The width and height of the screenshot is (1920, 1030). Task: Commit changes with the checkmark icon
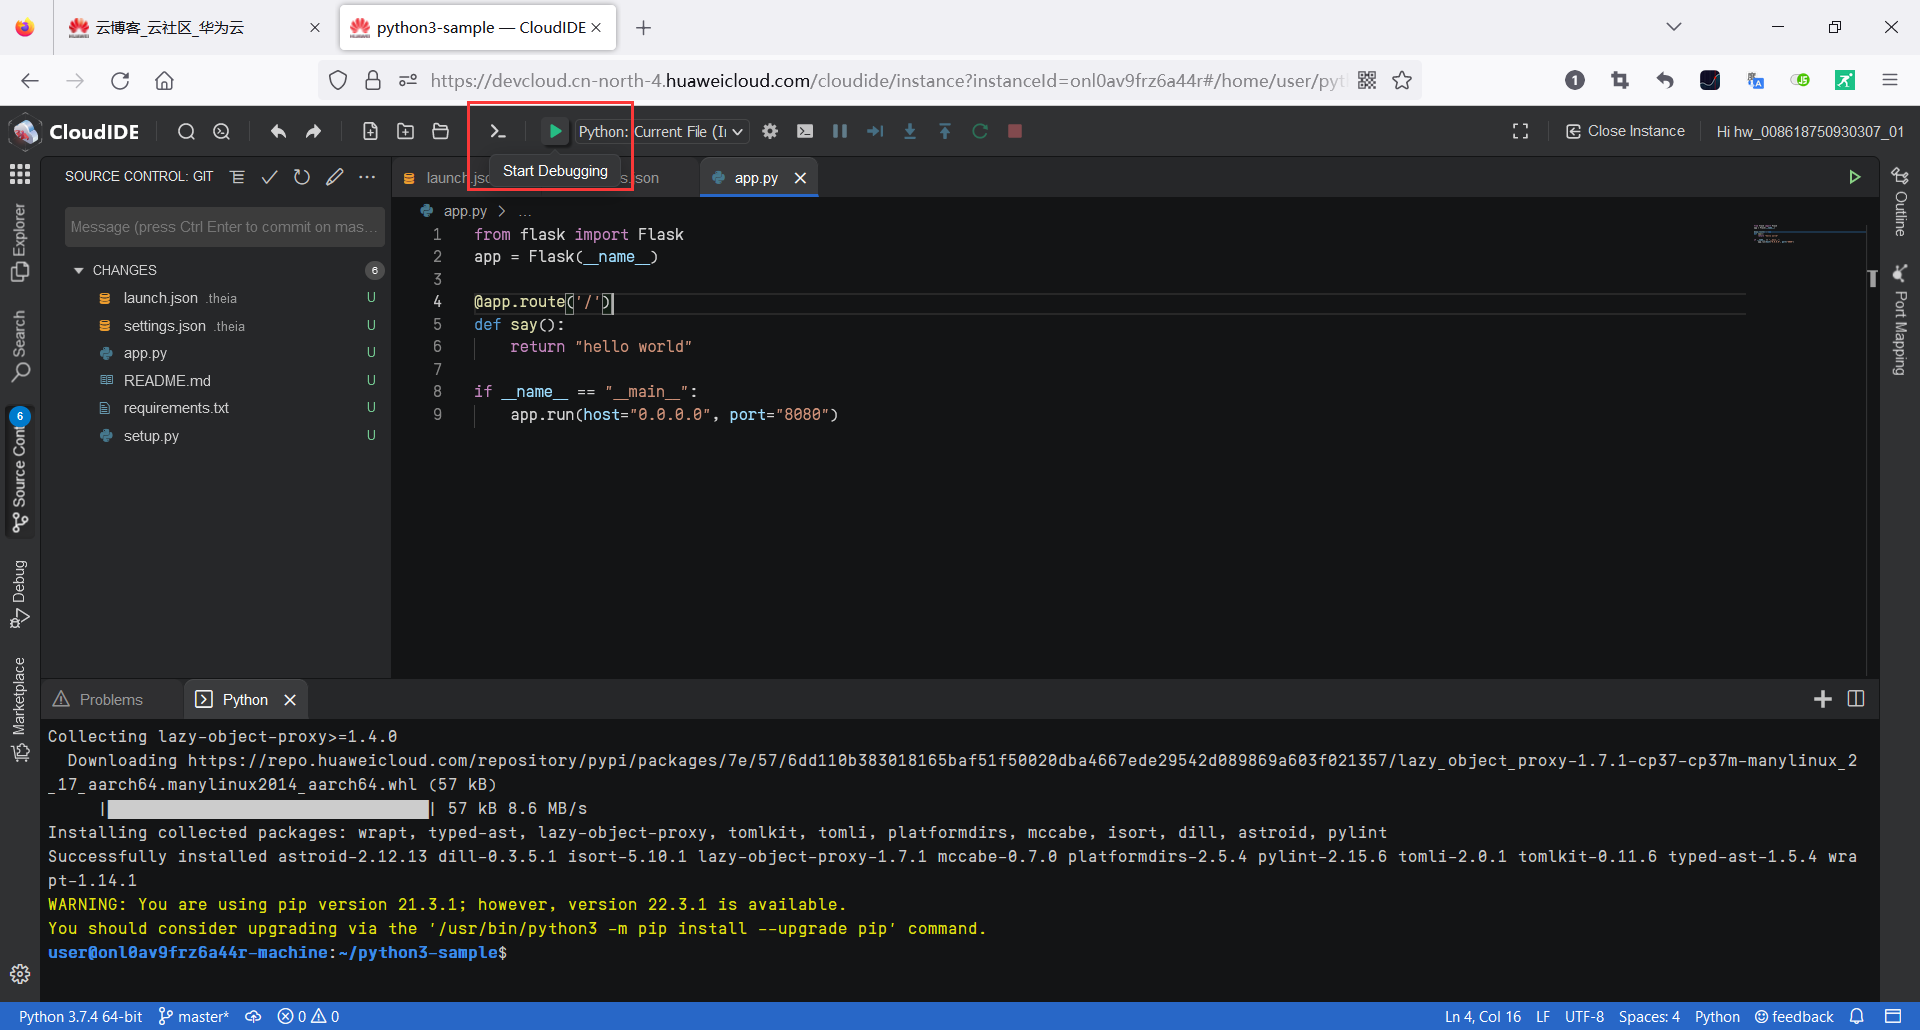(269, 177)
